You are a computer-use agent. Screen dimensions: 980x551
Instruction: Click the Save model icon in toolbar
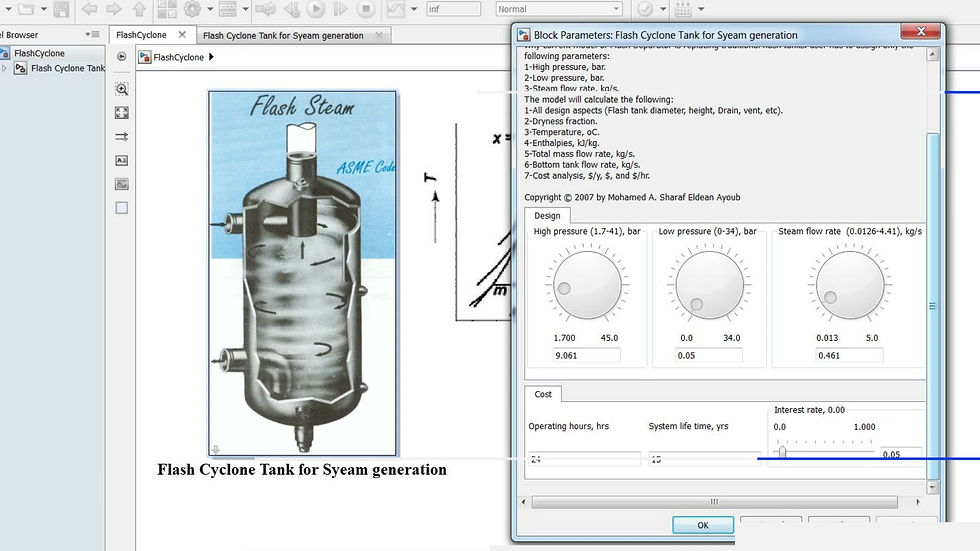point(61,9)
